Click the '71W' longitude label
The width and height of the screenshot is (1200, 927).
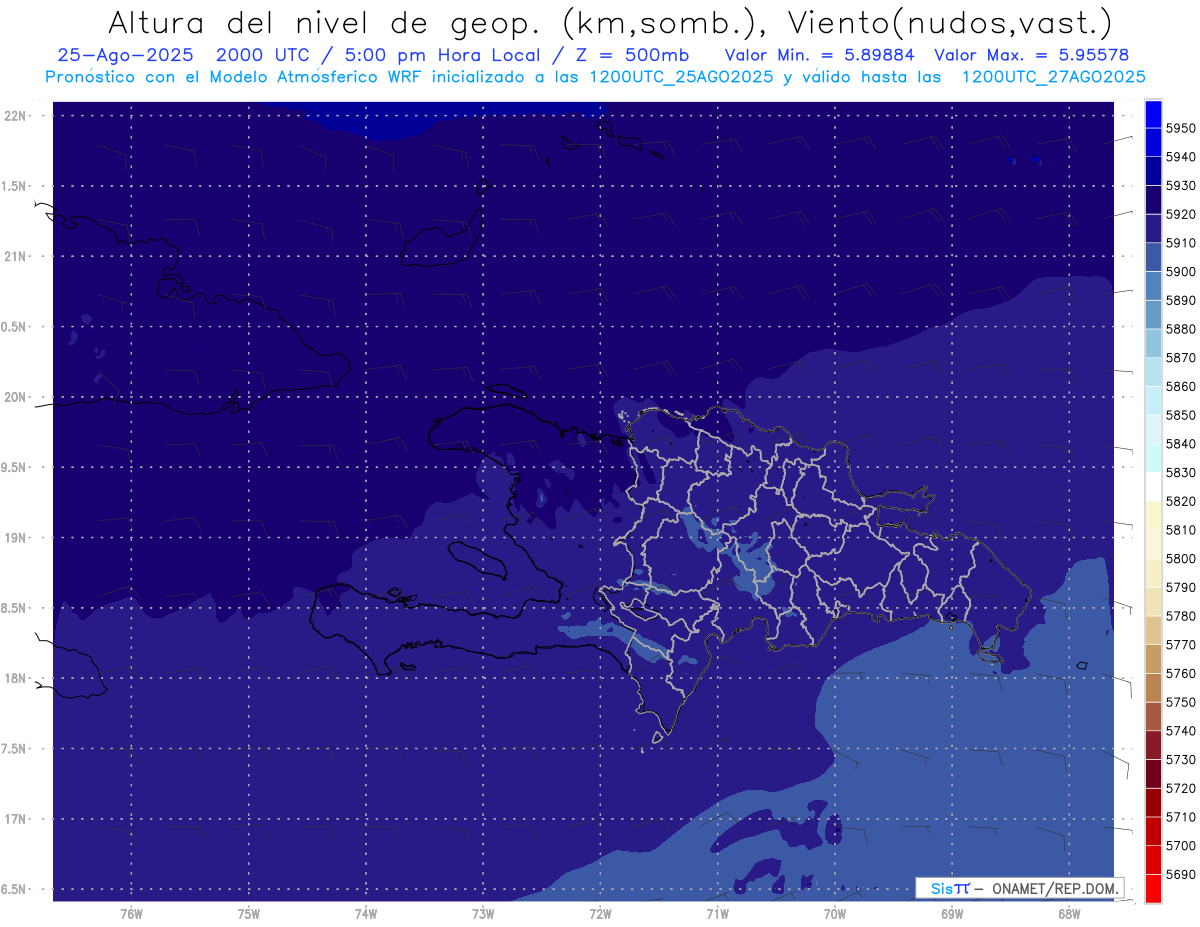(x=717, y=914)
